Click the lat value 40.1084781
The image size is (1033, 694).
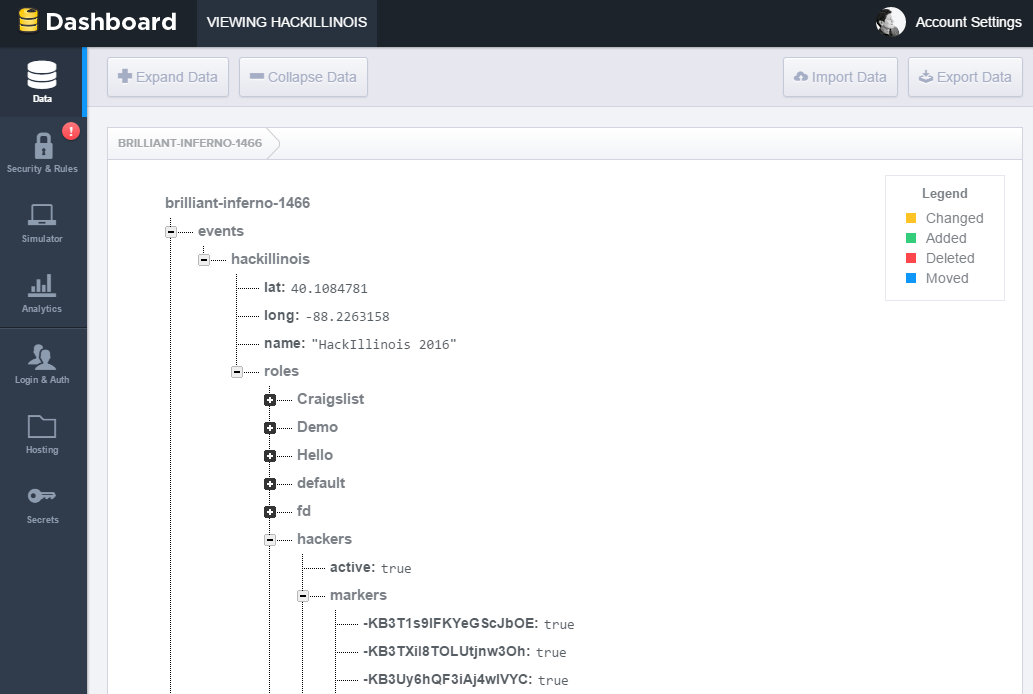point(329,289)
